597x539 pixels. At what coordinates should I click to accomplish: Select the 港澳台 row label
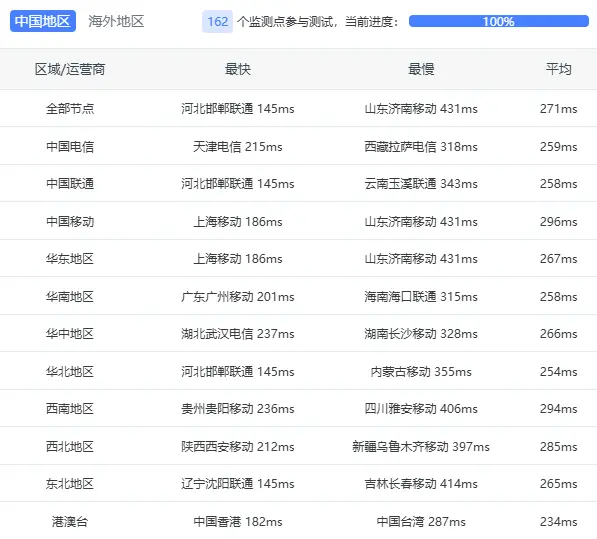click(x=70, y=521)
